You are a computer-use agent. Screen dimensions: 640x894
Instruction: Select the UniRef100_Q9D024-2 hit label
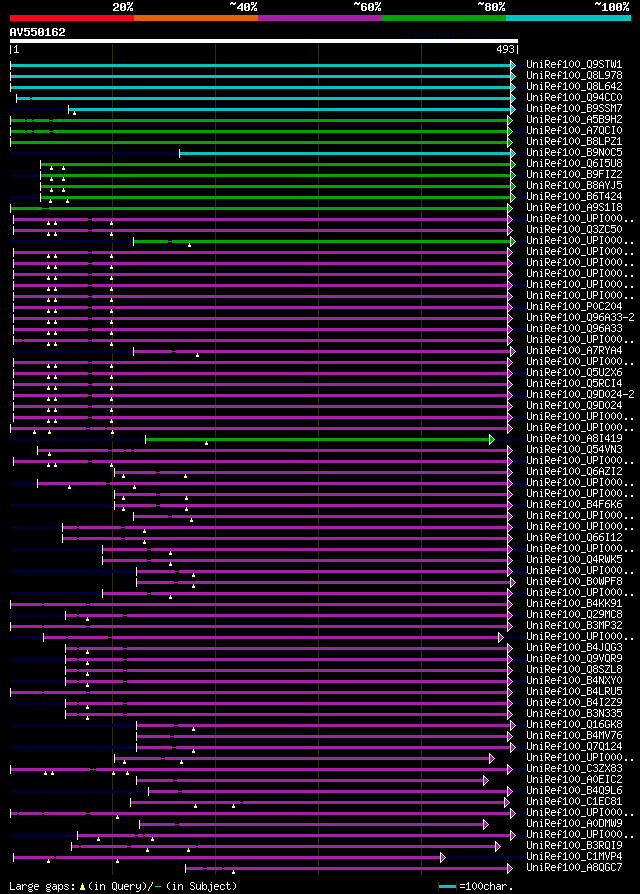click(x=580, y=395)
